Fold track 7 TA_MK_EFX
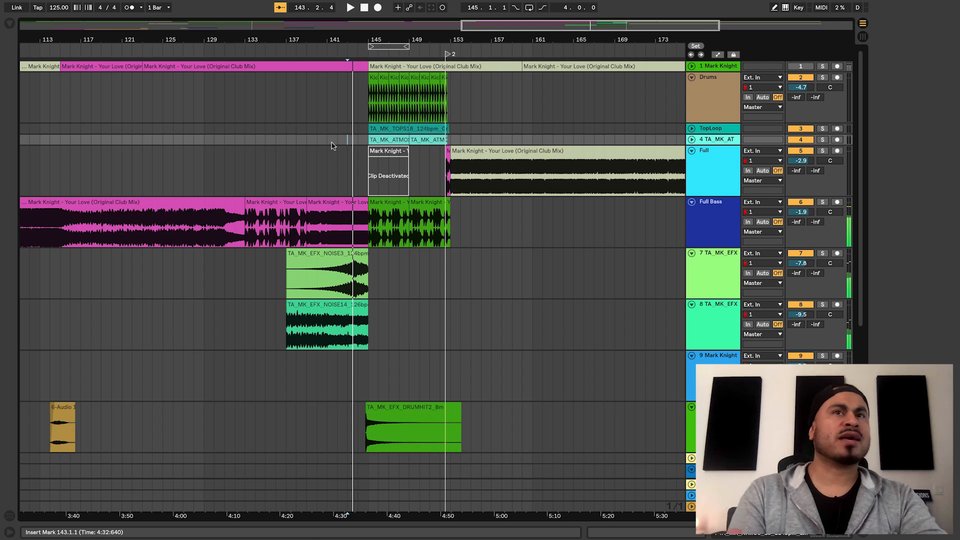 [691, 253]
